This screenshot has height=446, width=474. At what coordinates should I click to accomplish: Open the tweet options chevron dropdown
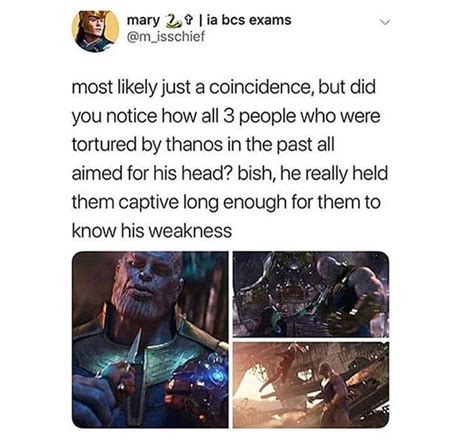[x=385, y=22]
